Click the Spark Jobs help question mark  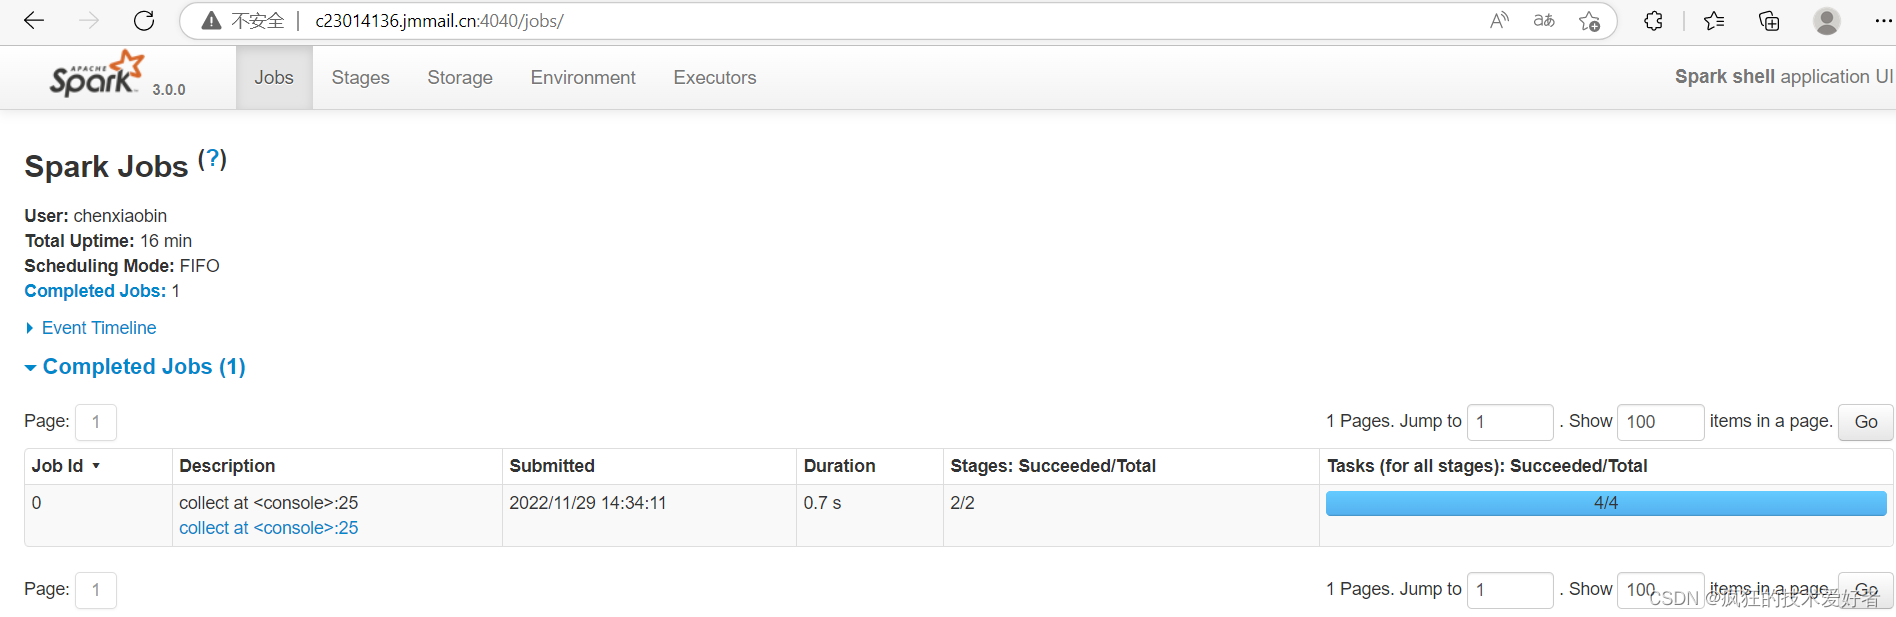[x=212, y=159]
